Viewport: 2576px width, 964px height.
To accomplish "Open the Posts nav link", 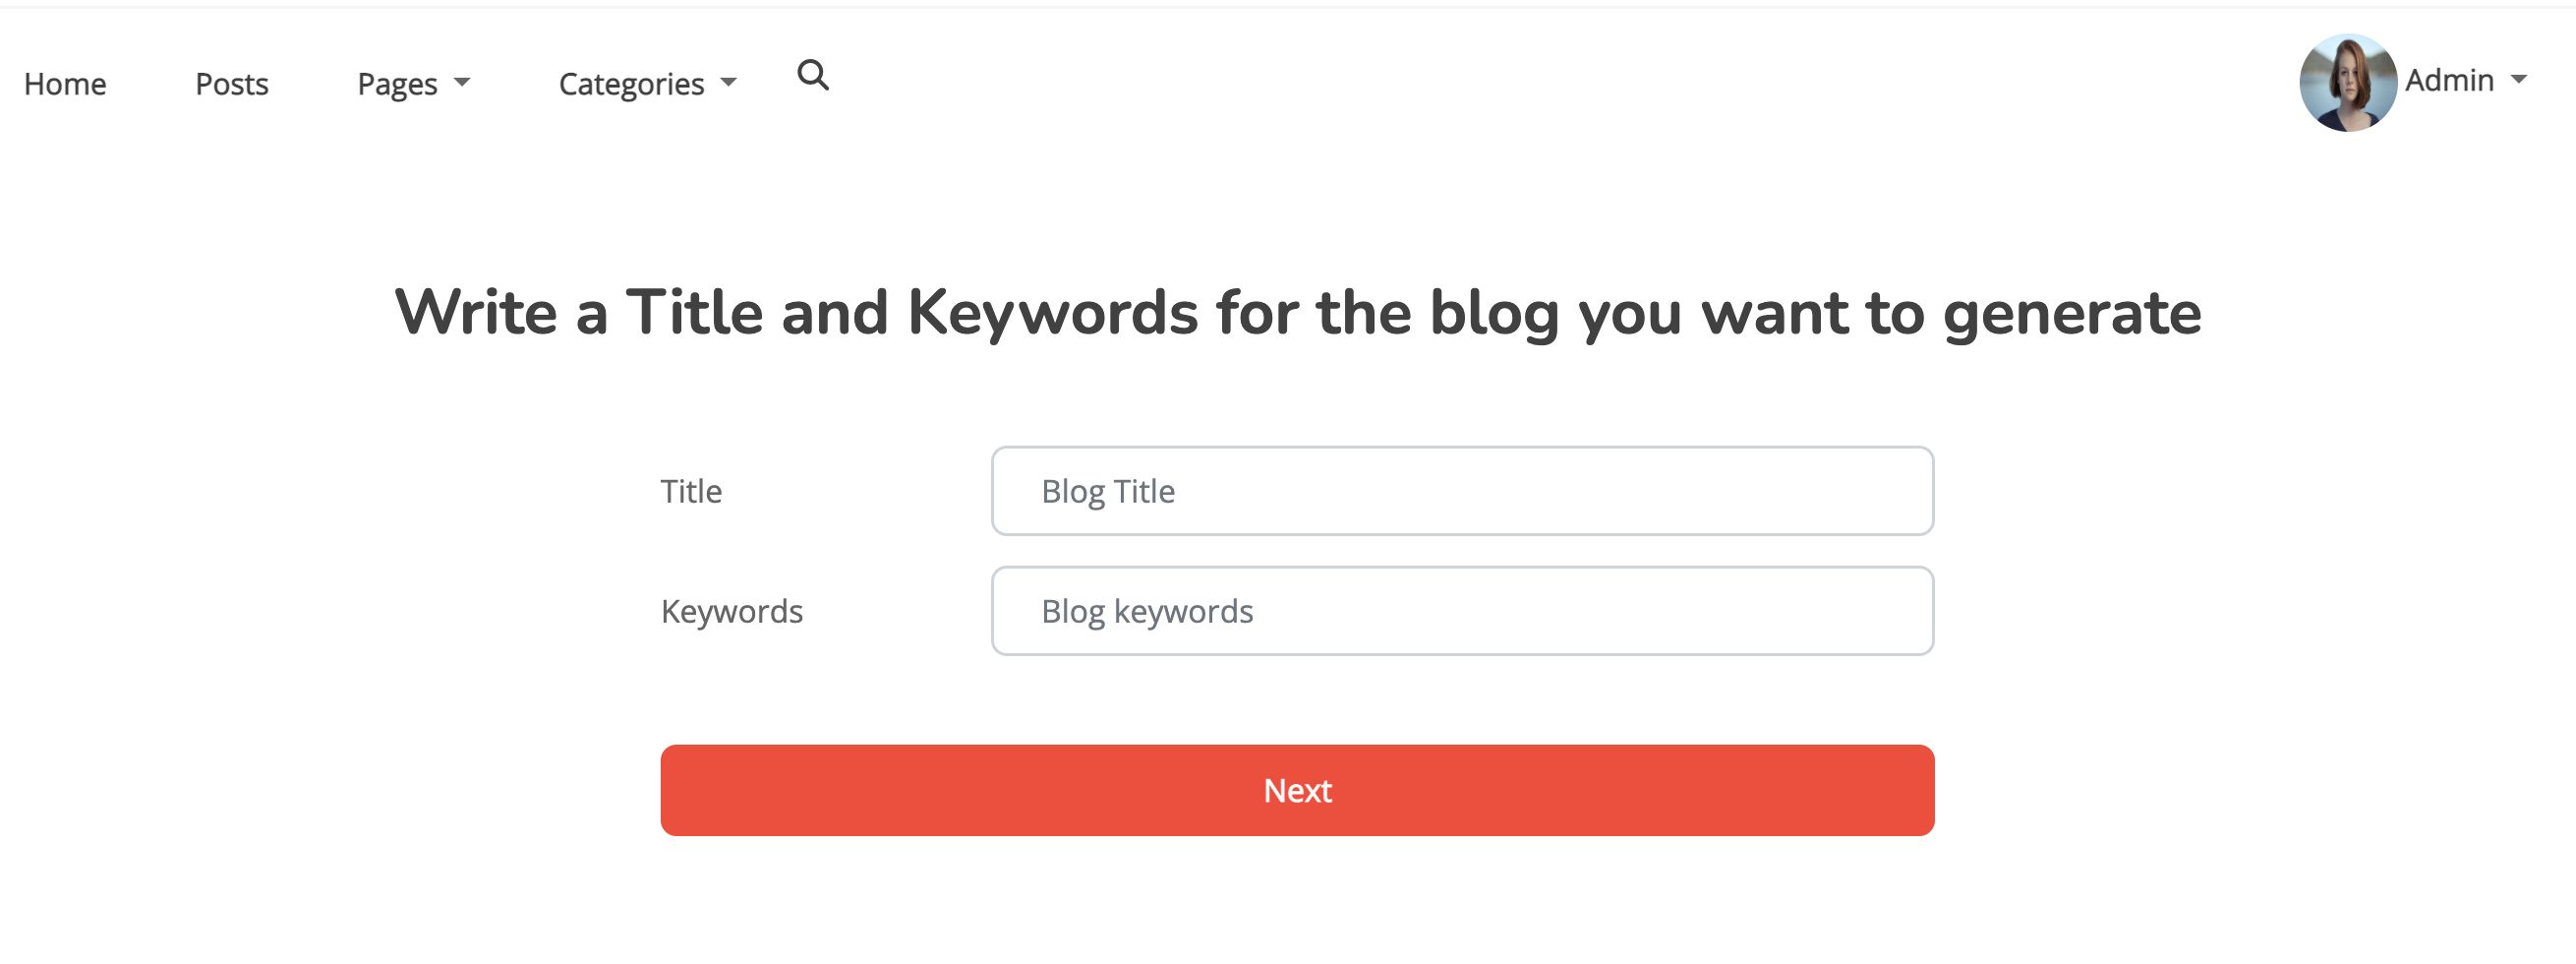I will click(x=232, y=84).
